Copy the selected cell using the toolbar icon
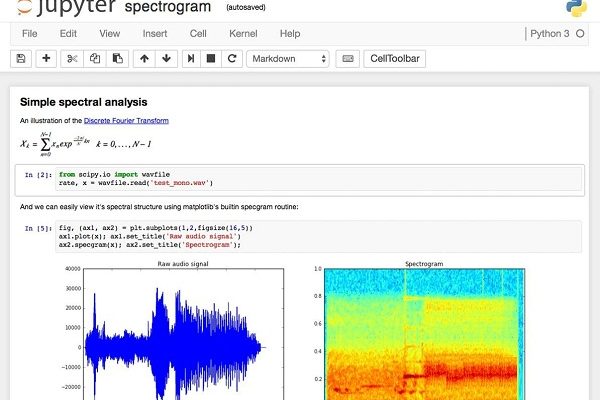600x400 pixels. pos(95,59)
